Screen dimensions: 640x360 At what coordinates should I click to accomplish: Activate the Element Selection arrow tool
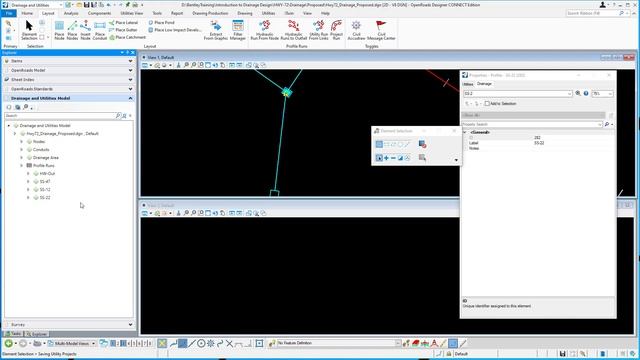tap(29, 30)
